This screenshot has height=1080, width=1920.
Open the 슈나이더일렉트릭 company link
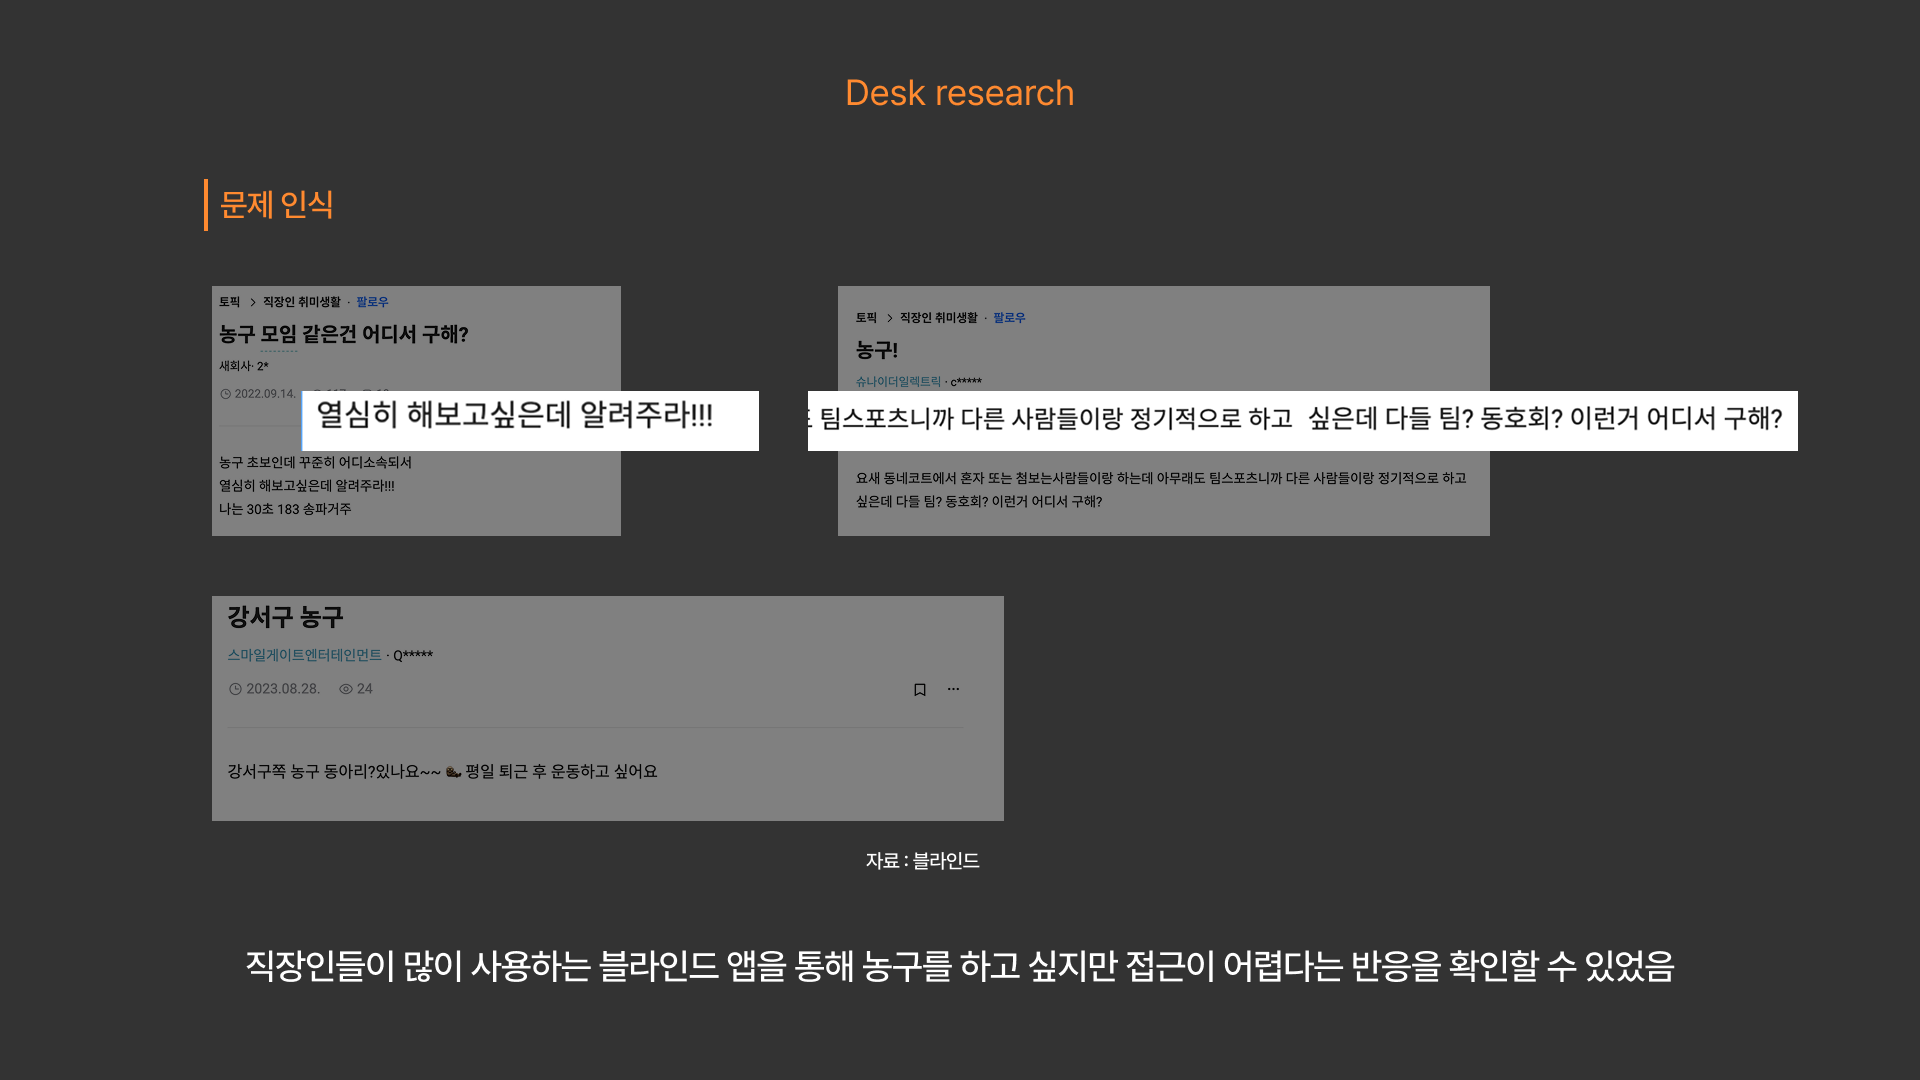coord(898,382)
